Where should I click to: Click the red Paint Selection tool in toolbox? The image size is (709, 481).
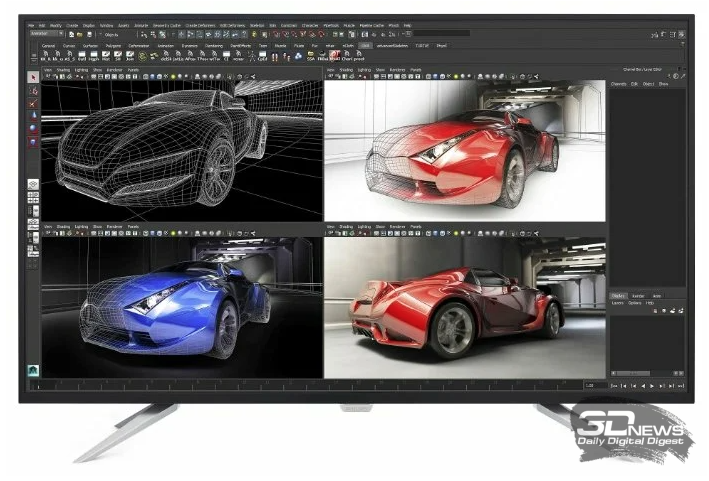pos(33,104)
